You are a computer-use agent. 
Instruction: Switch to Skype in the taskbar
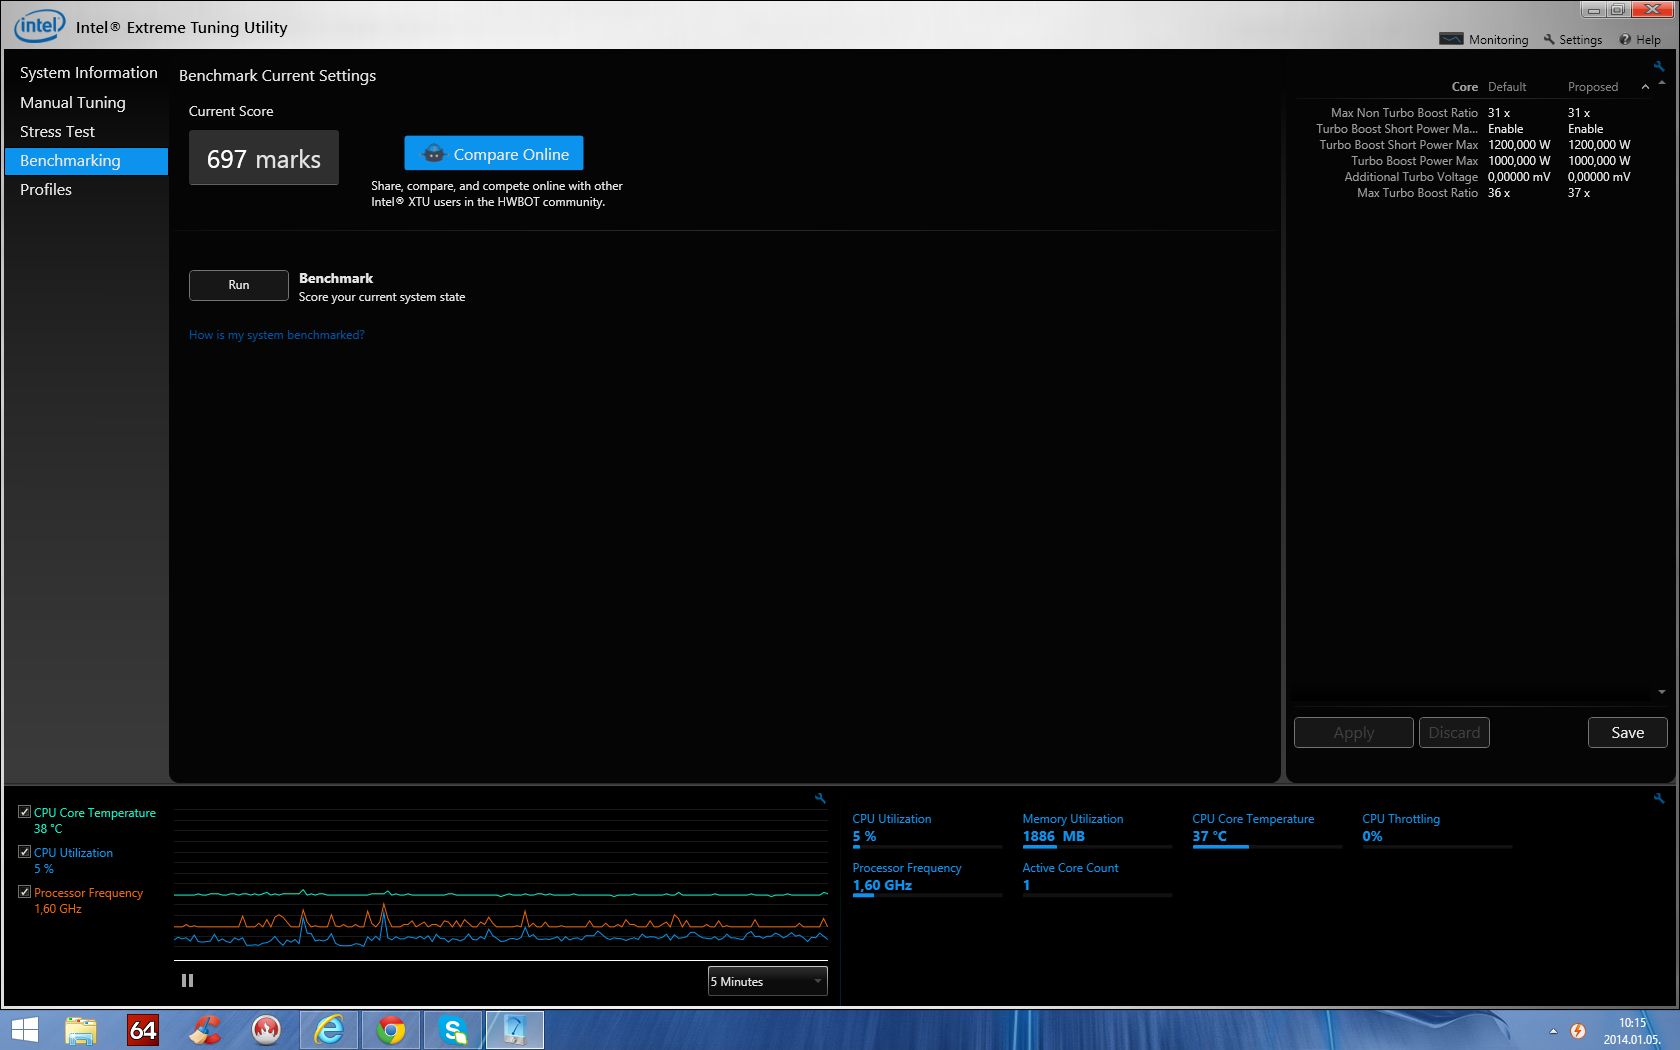453,1030
